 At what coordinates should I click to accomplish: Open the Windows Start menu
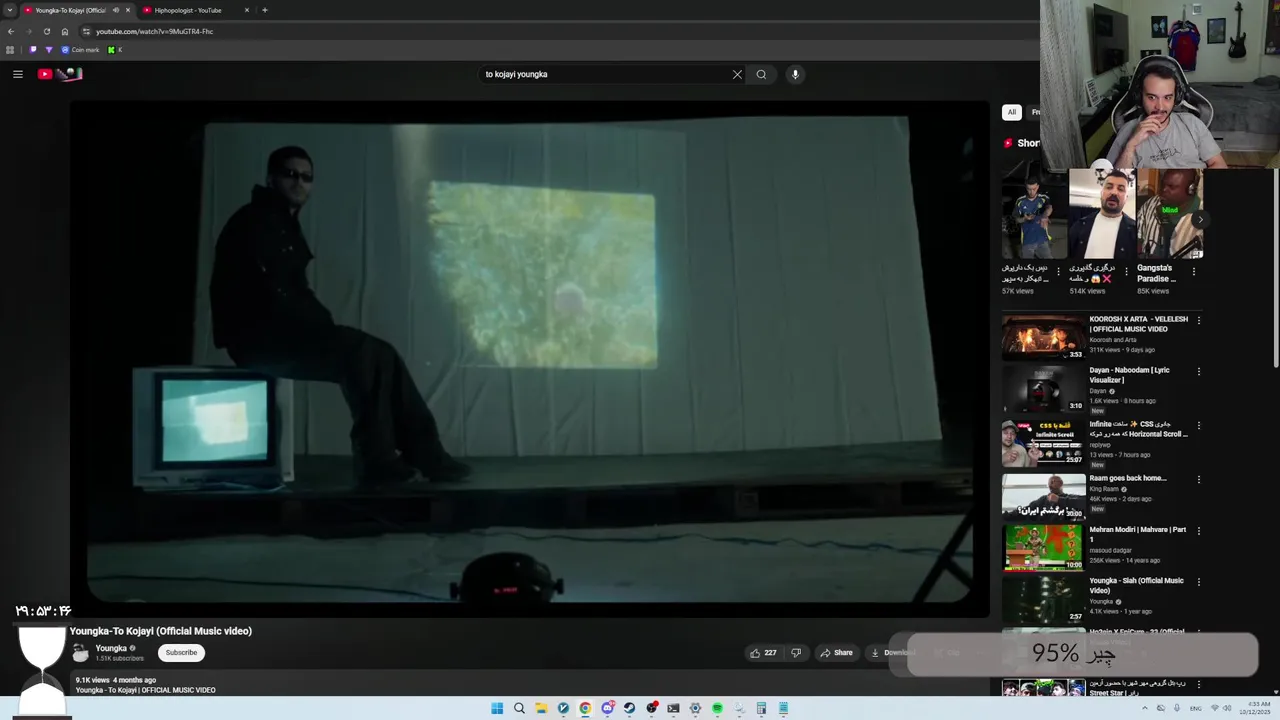tap(497, 708)
